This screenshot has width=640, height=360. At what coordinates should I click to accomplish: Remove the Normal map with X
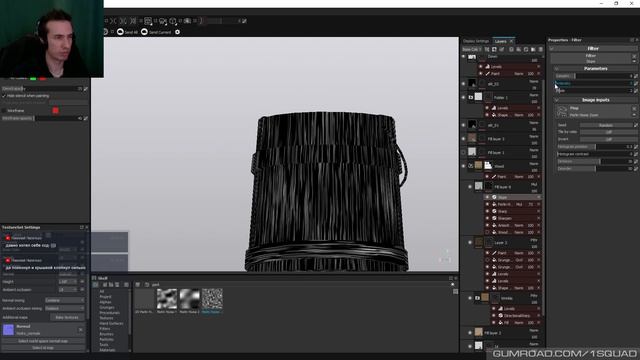pyautogui.click(x=80, y=330)
